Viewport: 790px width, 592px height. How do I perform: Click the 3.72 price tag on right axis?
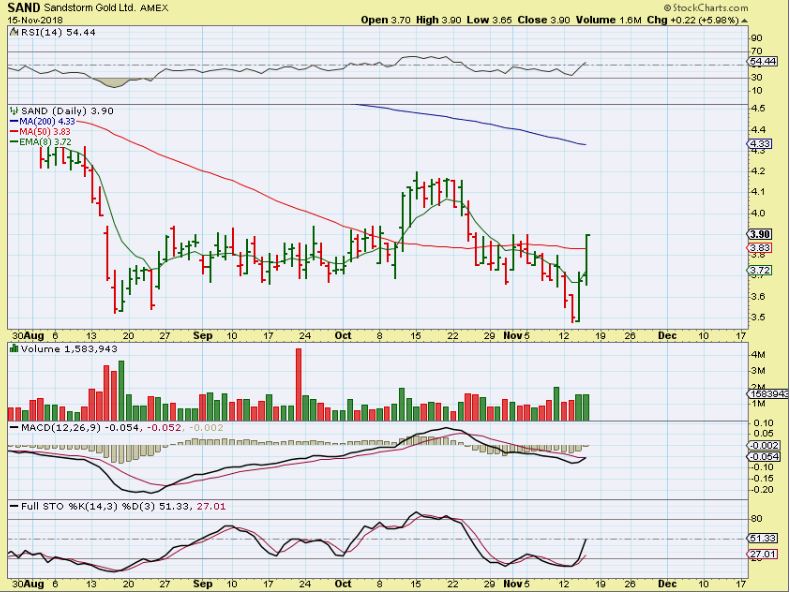coord(759,271)
